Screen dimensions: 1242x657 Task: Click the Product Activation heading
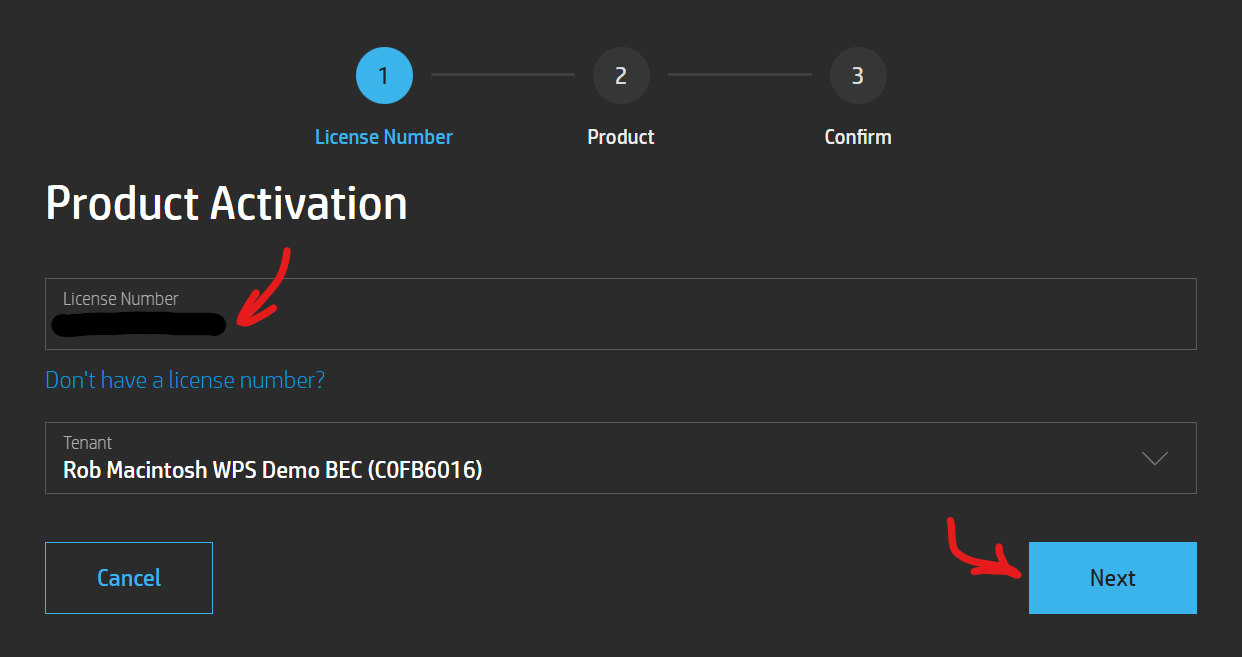click(x=227, y=203)
